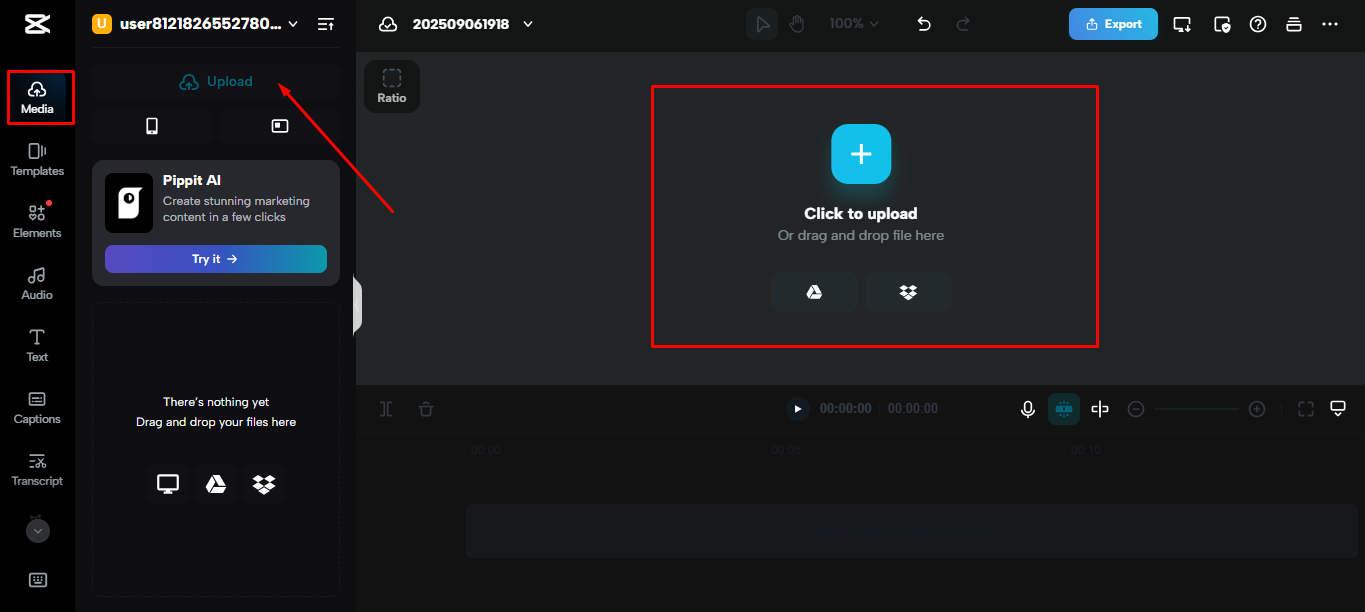Click Export to render the project
The width and height of the screenshot is (1365, 612).
[1113, 23]
